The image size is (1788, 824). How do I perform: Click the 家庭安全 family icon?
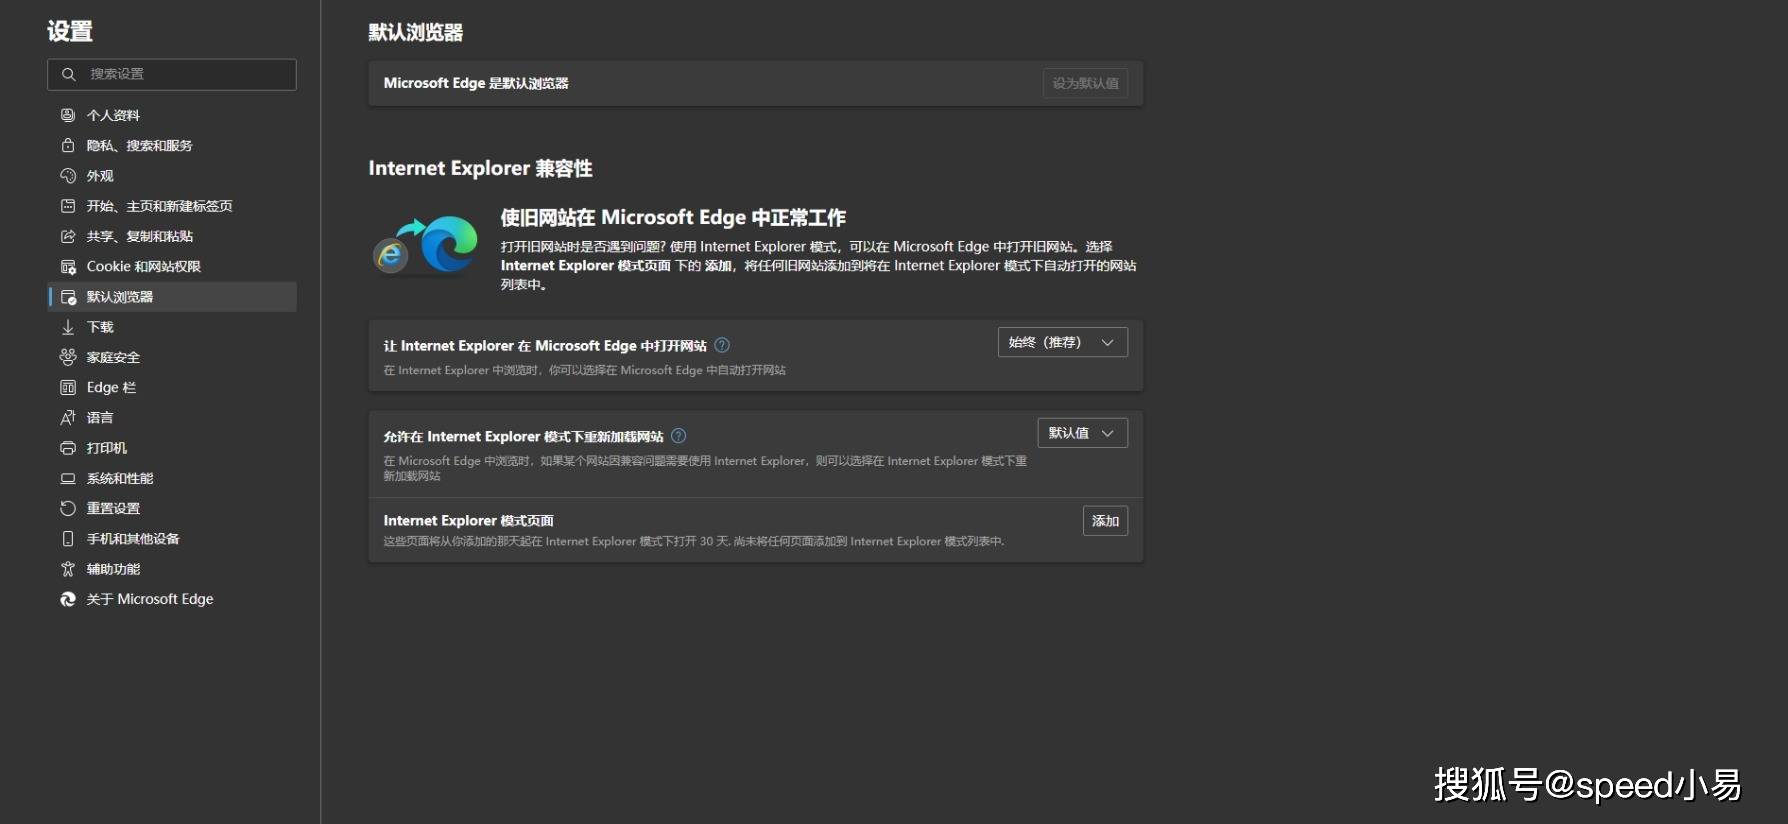click(x=68, y=357)
